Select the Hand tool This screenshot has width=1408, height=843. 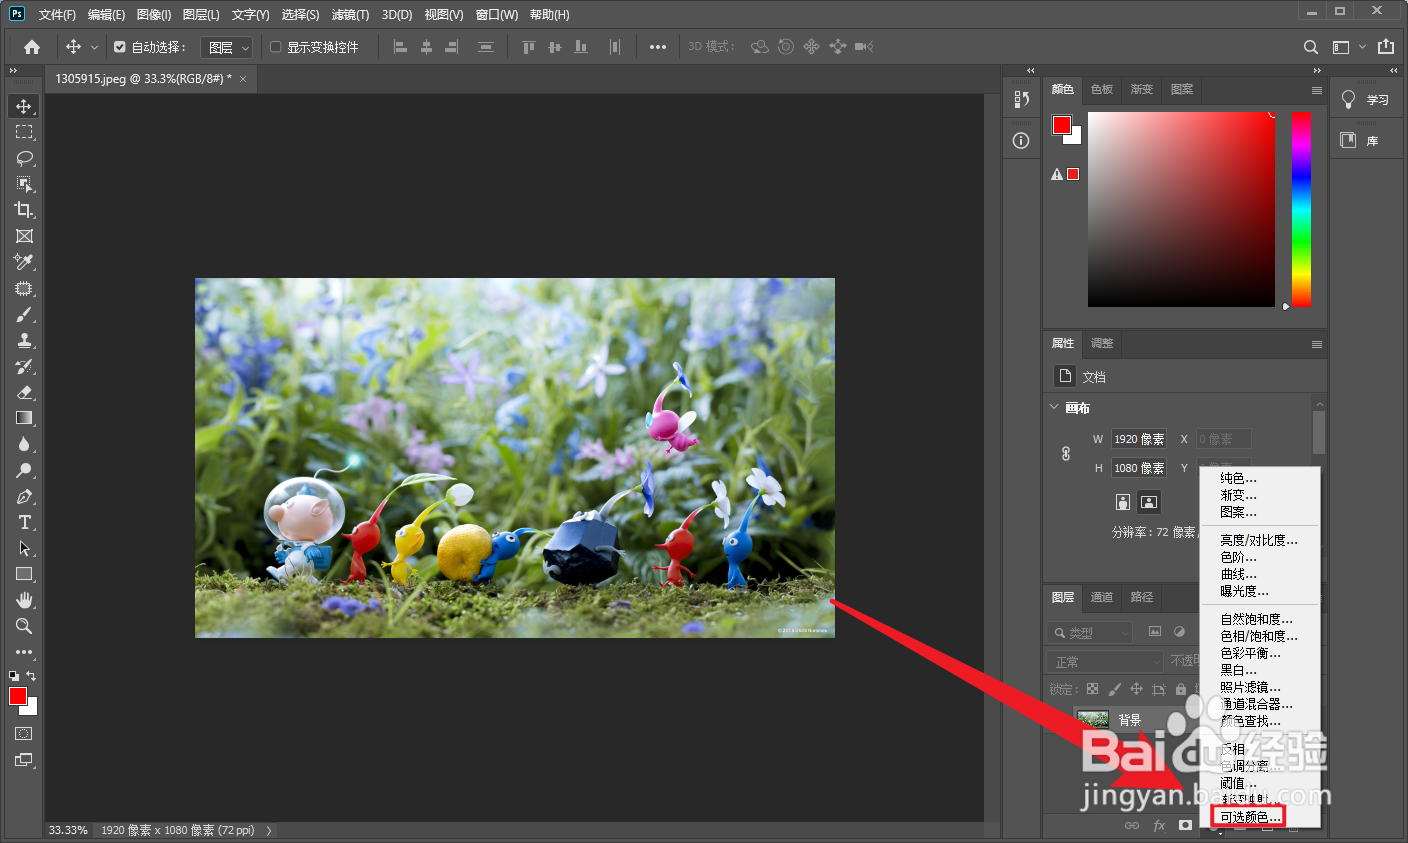[x=24, y=600]
